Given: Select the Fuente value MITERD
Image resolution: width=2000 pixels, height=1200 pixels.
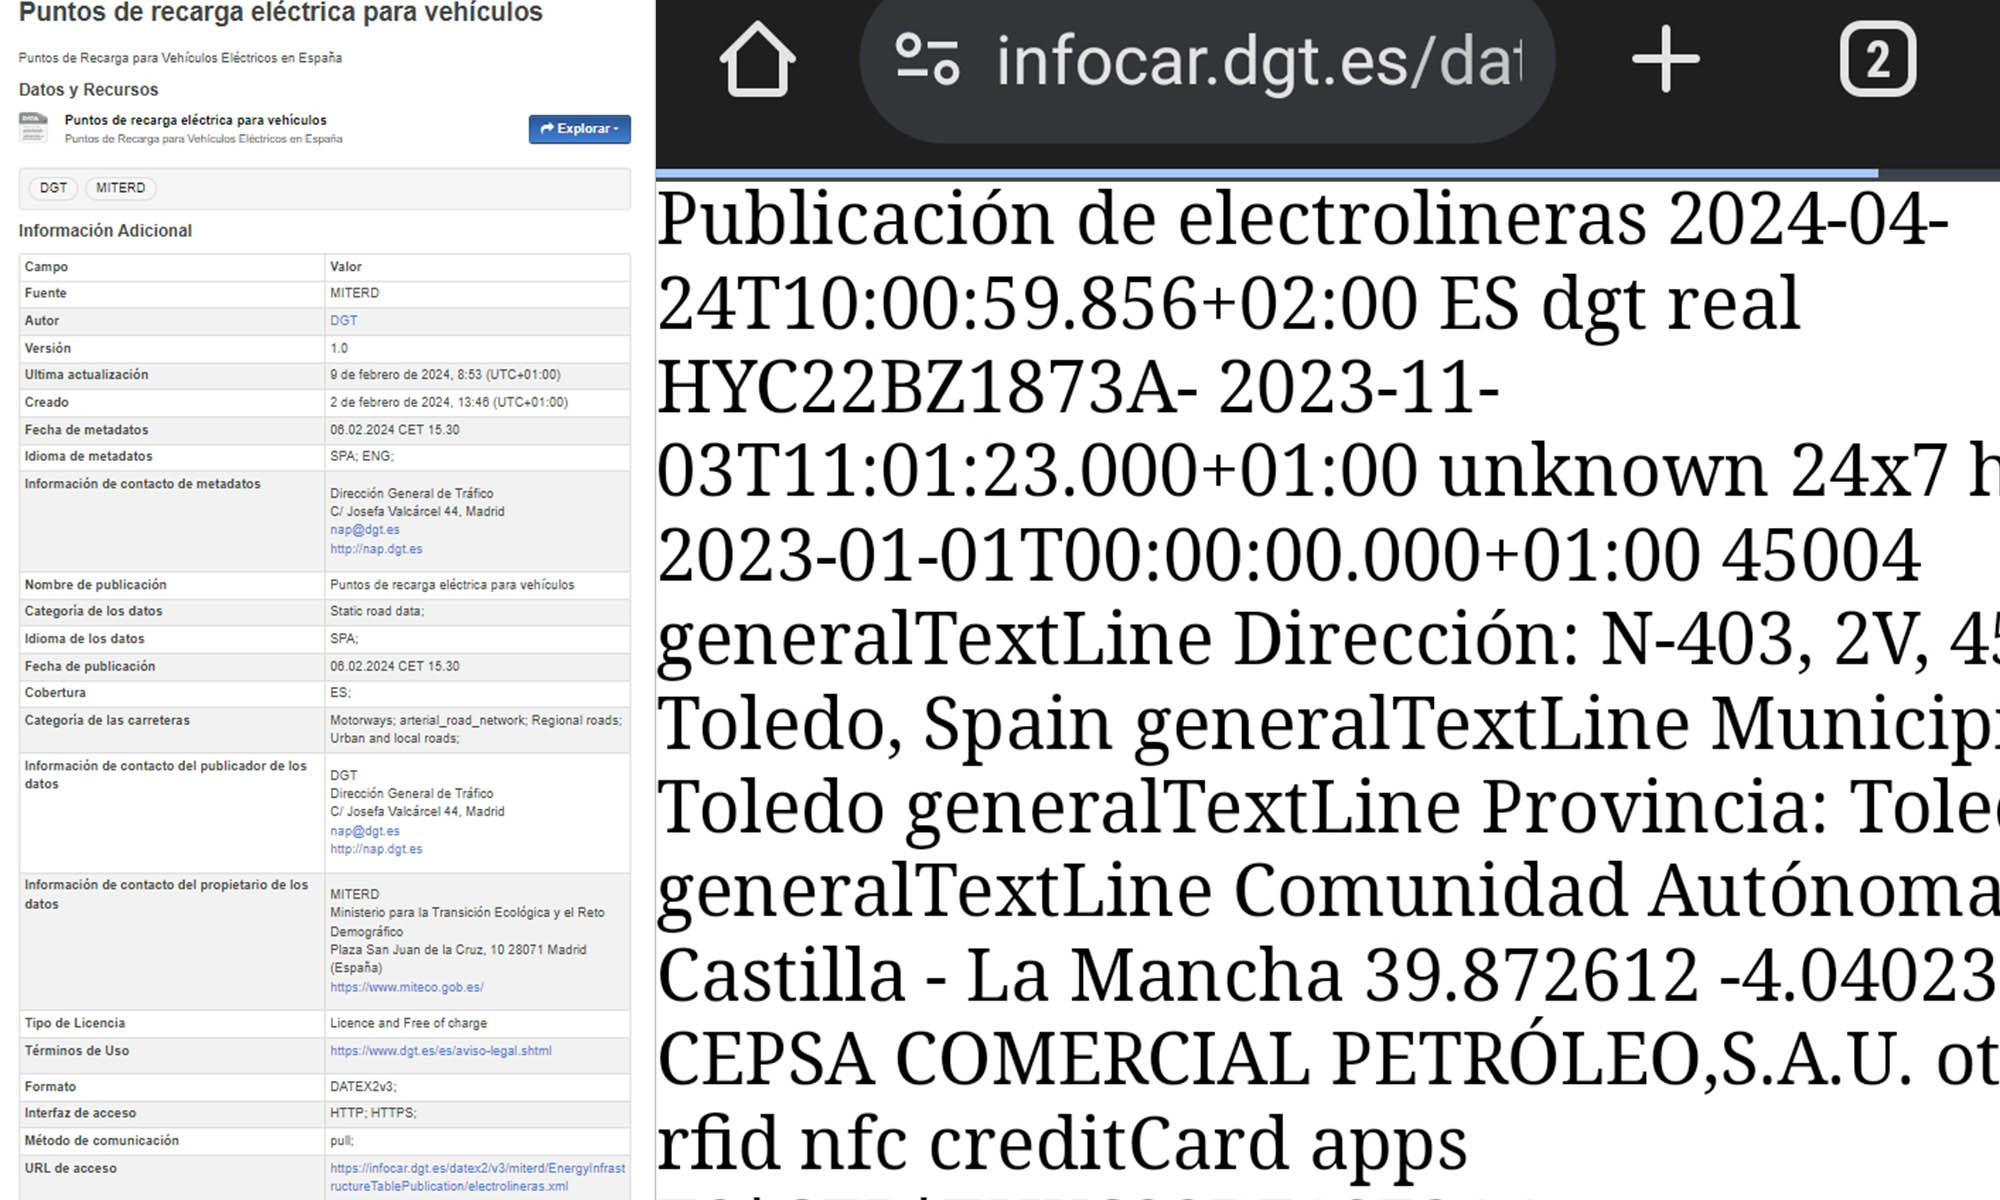Looking at the screenshot, I should (x=355, y=293).
